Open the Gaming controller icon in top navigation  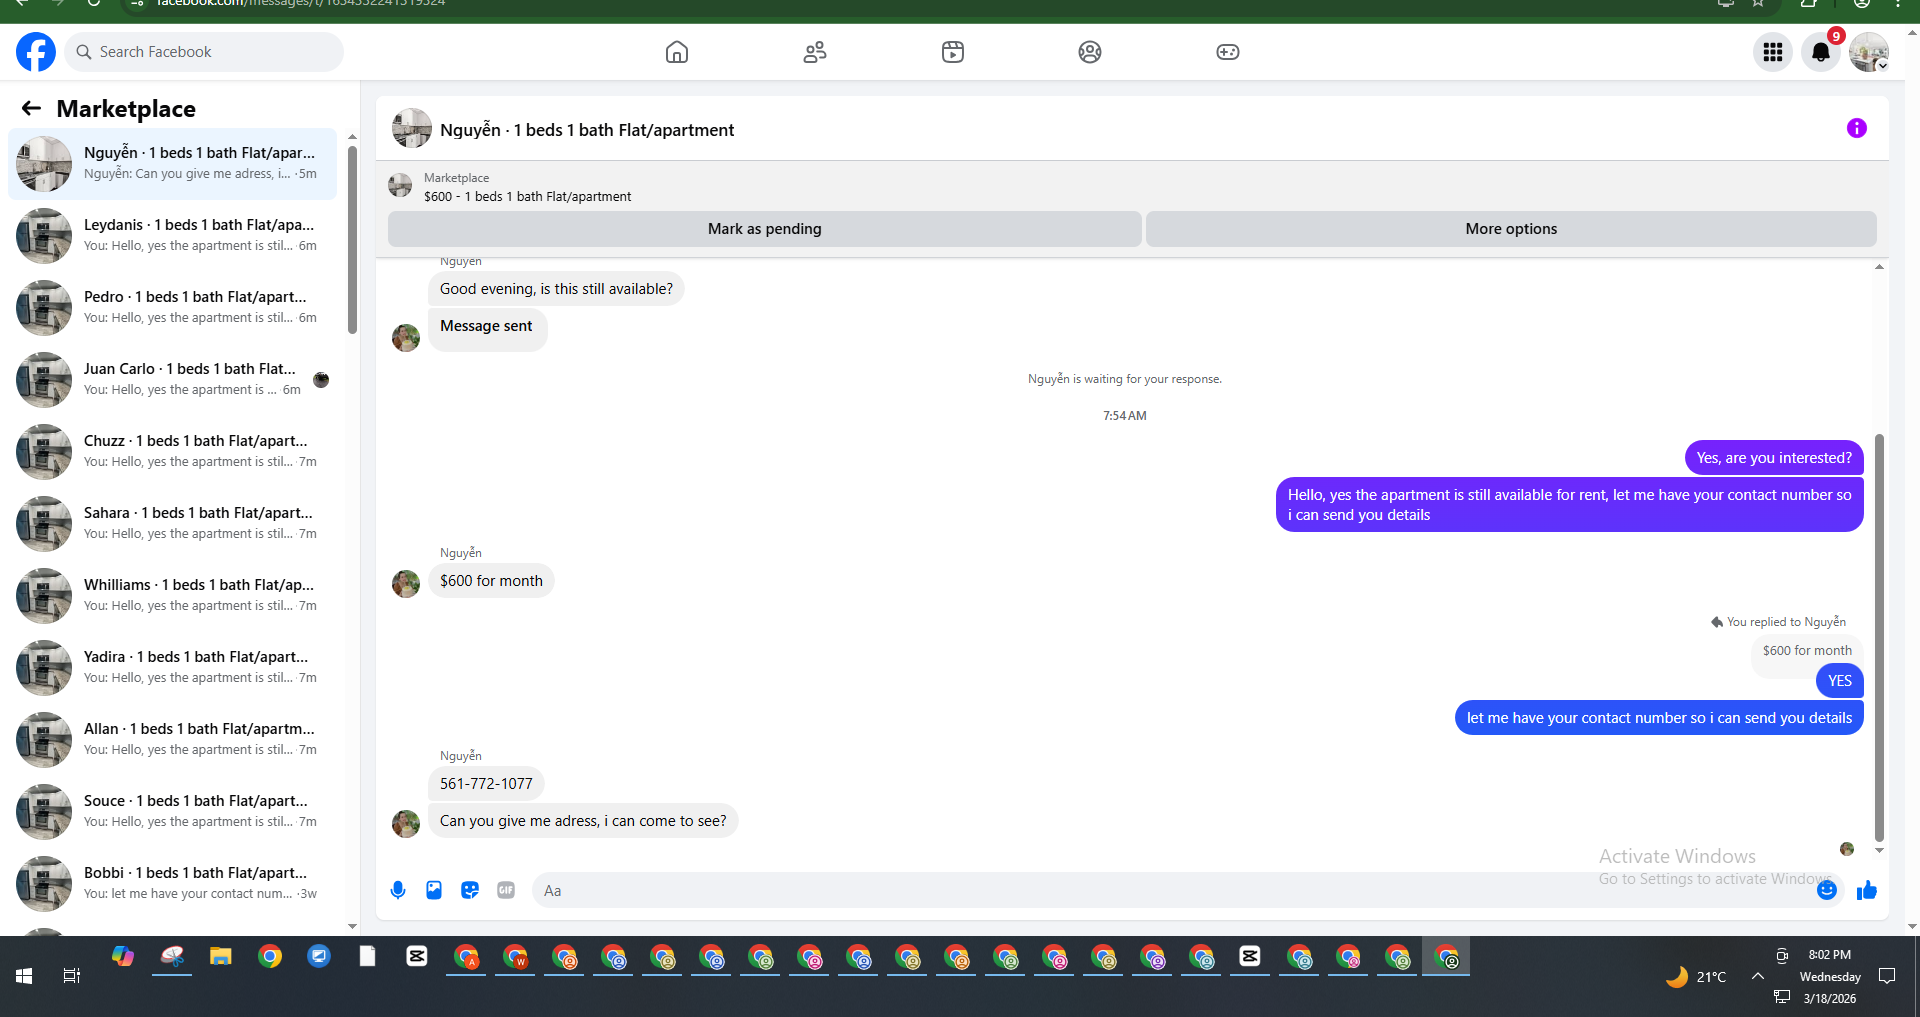1228,52
